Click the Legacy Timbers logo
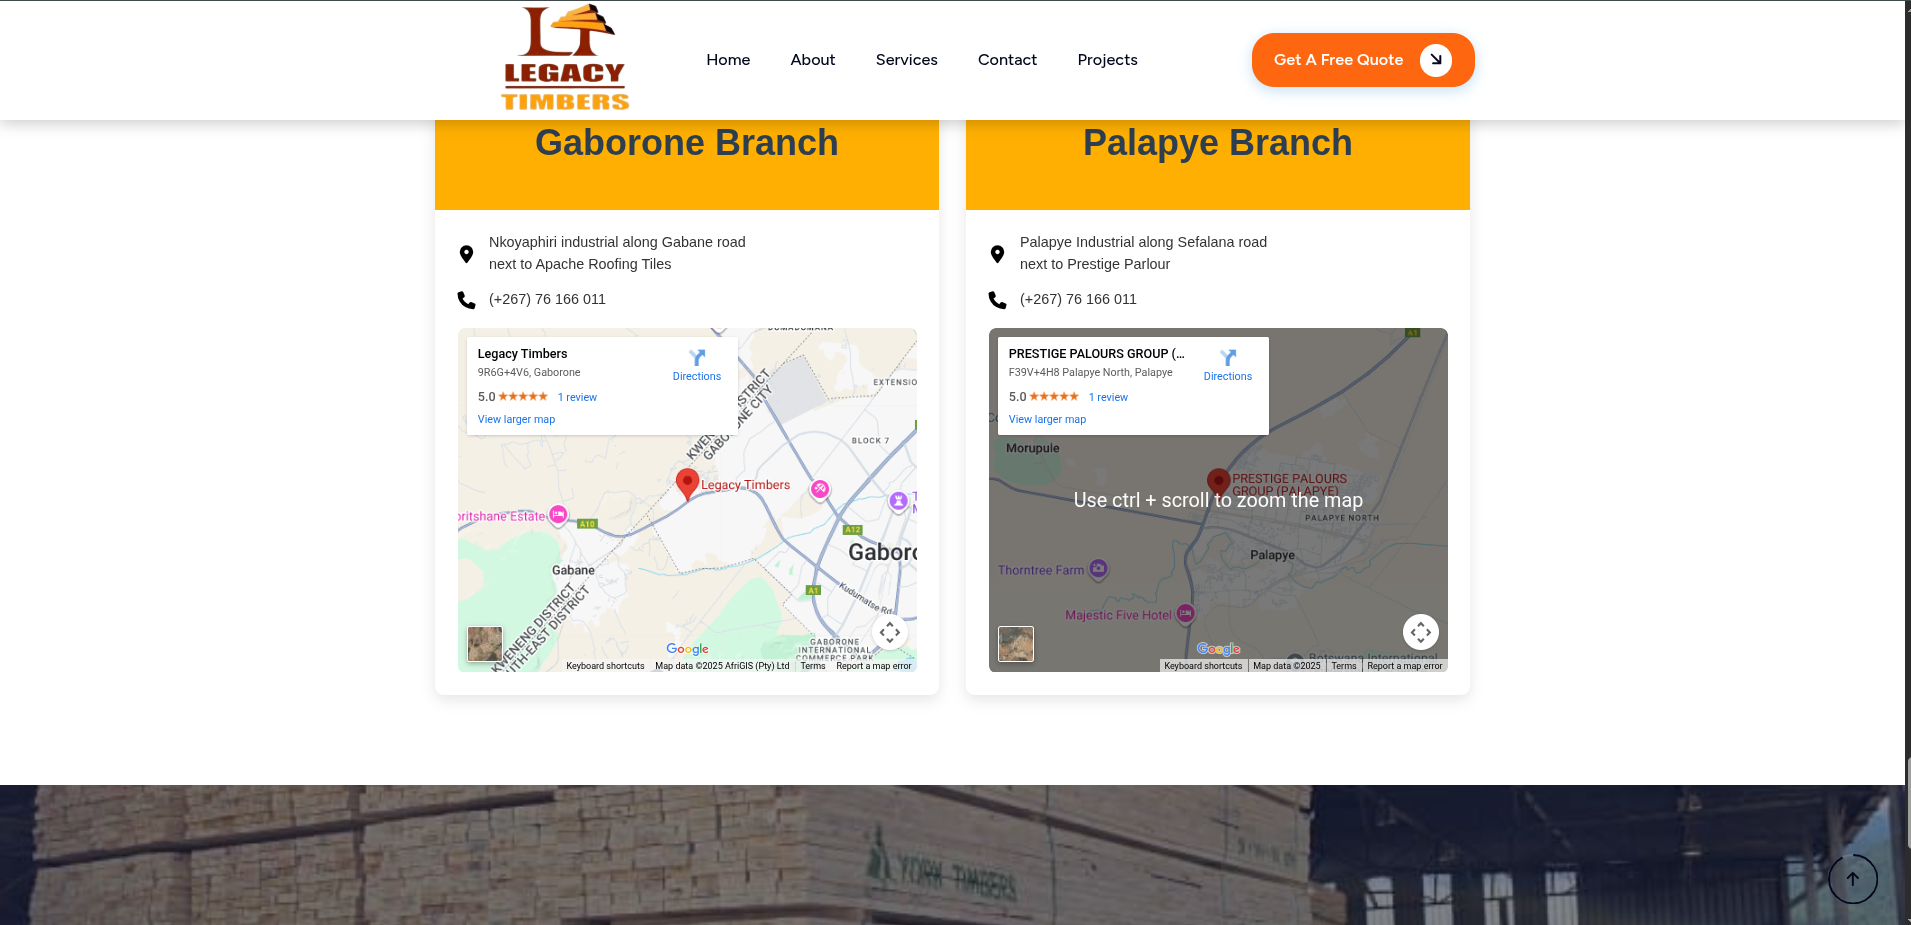 coord(565,58)
